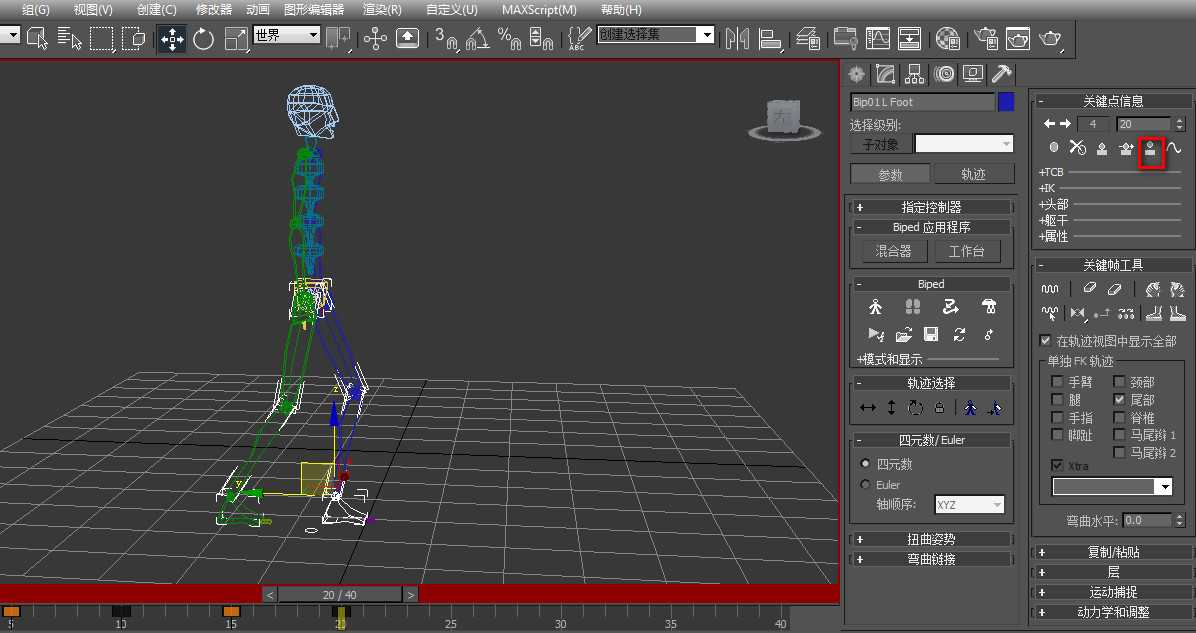
Task: Click the Set Key red dot icon
Action: point(1054,147)
